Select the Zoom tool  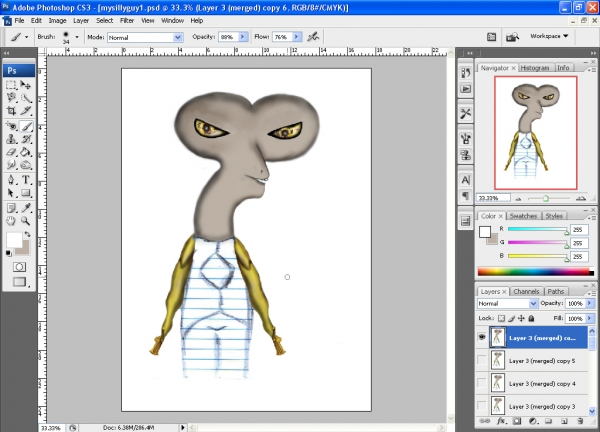click(26, 221)
